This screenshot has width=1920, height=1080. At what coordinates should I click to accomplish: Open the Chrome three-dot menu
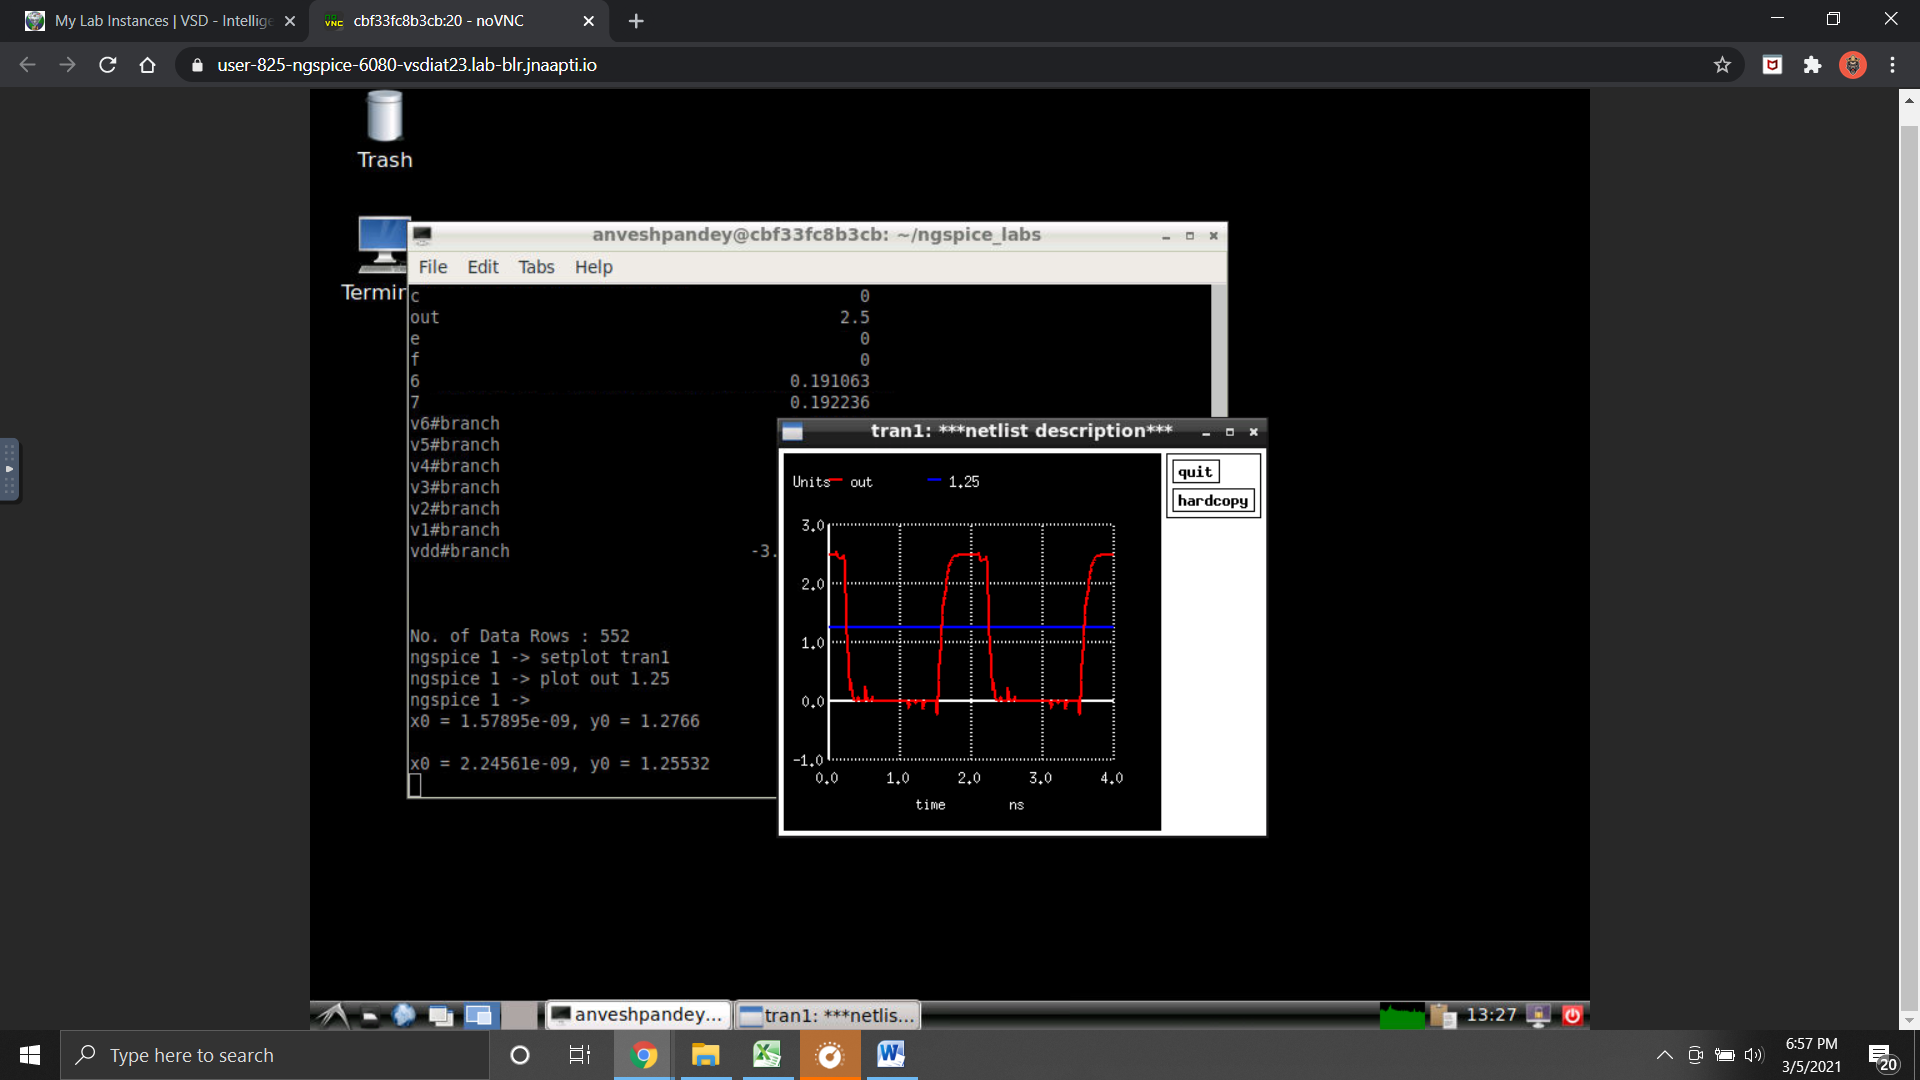pyautogui.click(x=1892, y=64)
